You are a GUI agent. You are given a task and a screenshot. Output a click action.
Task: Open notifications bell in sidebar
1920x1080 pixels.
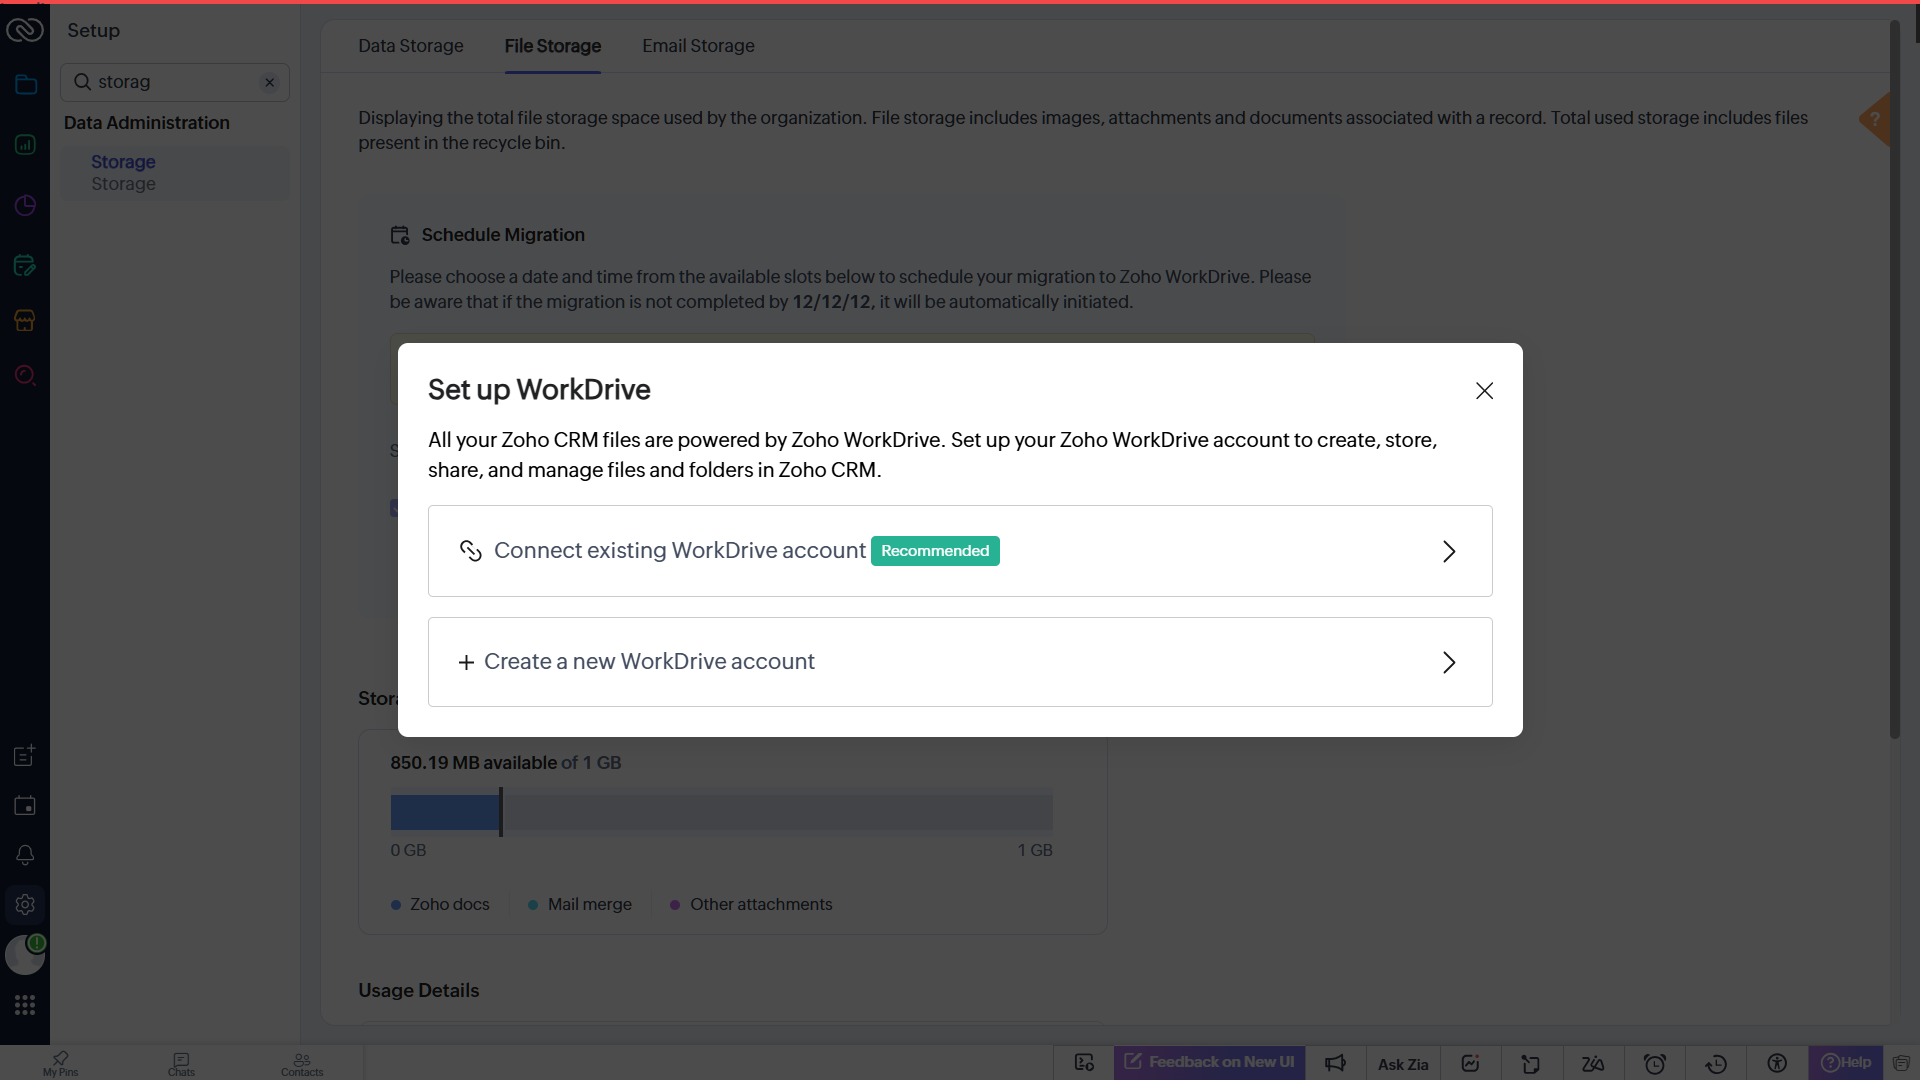25,855
